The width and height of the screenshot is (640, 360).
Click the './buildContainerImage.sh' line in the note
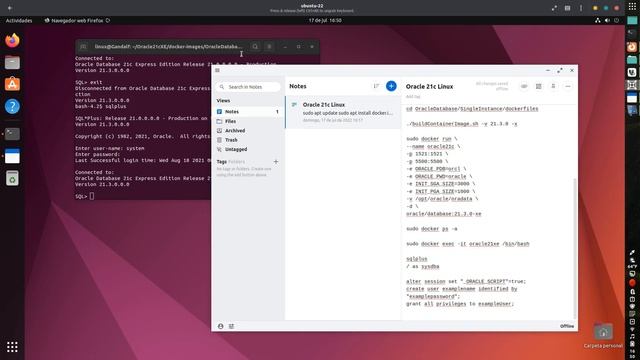462,124
